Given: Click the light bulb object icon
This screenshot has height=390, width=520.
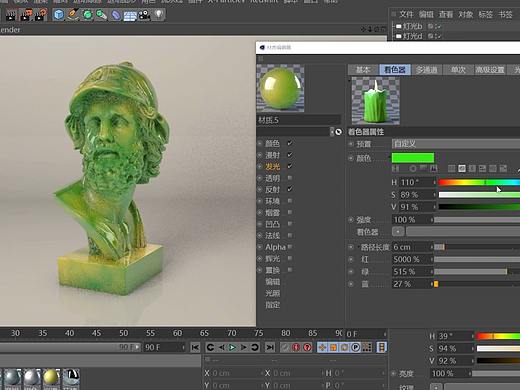Looking at the screenshot, I should pos(159,15).
